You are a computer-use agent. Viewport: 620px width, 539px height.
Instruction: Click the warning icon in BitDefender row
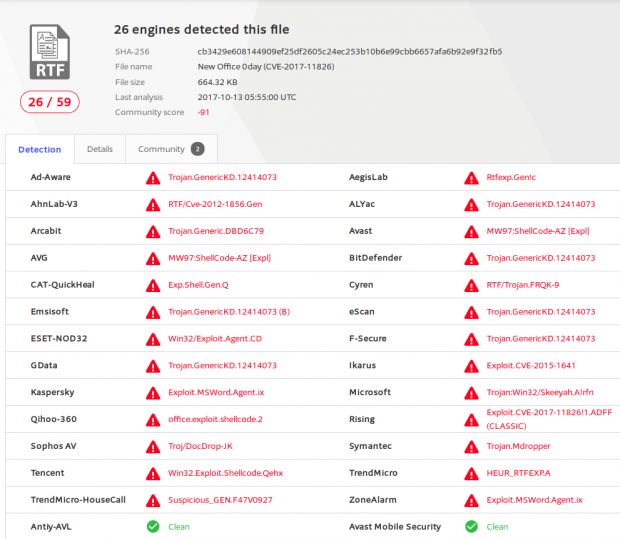point(471,259)
